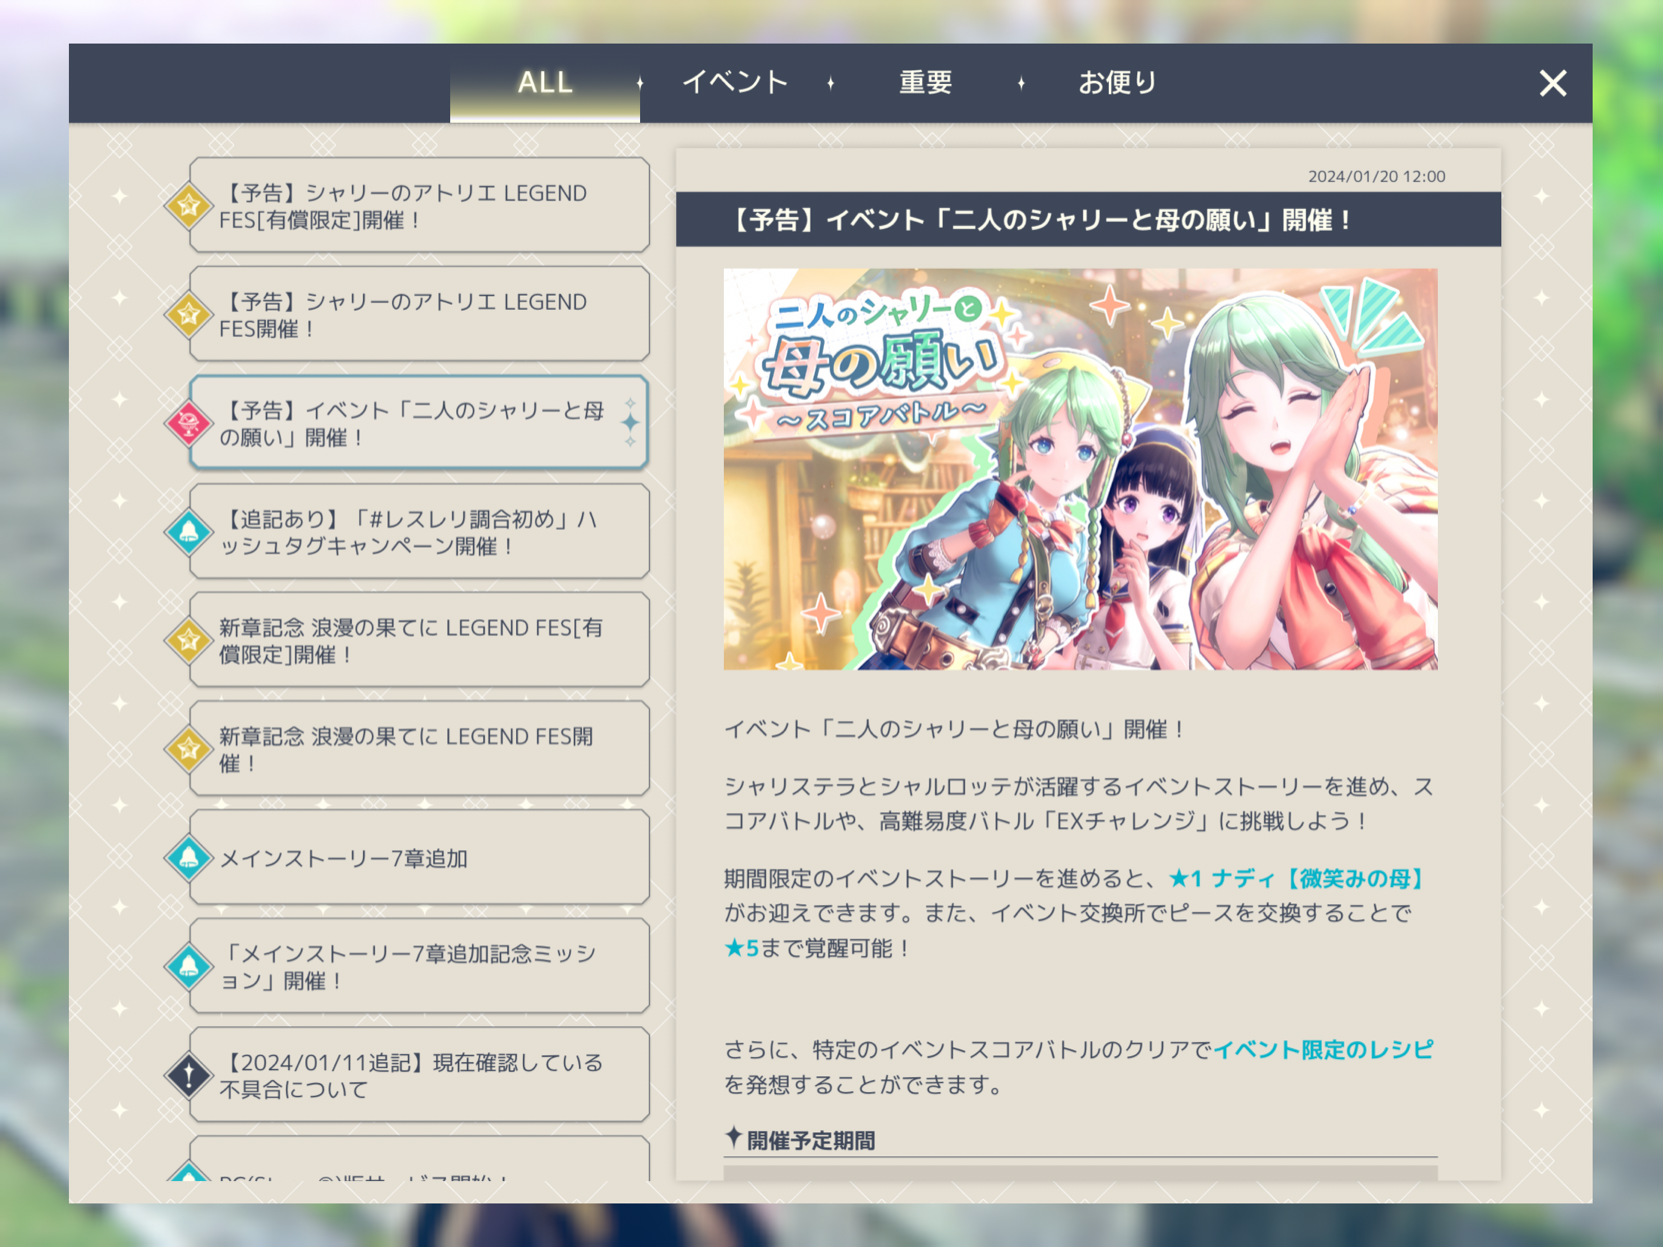The width and height of the screenshot is (1663, 1247).
Task: Open 新章記念 浪漫の果てに LEGEND FES開催 notice
Action: 419,749
